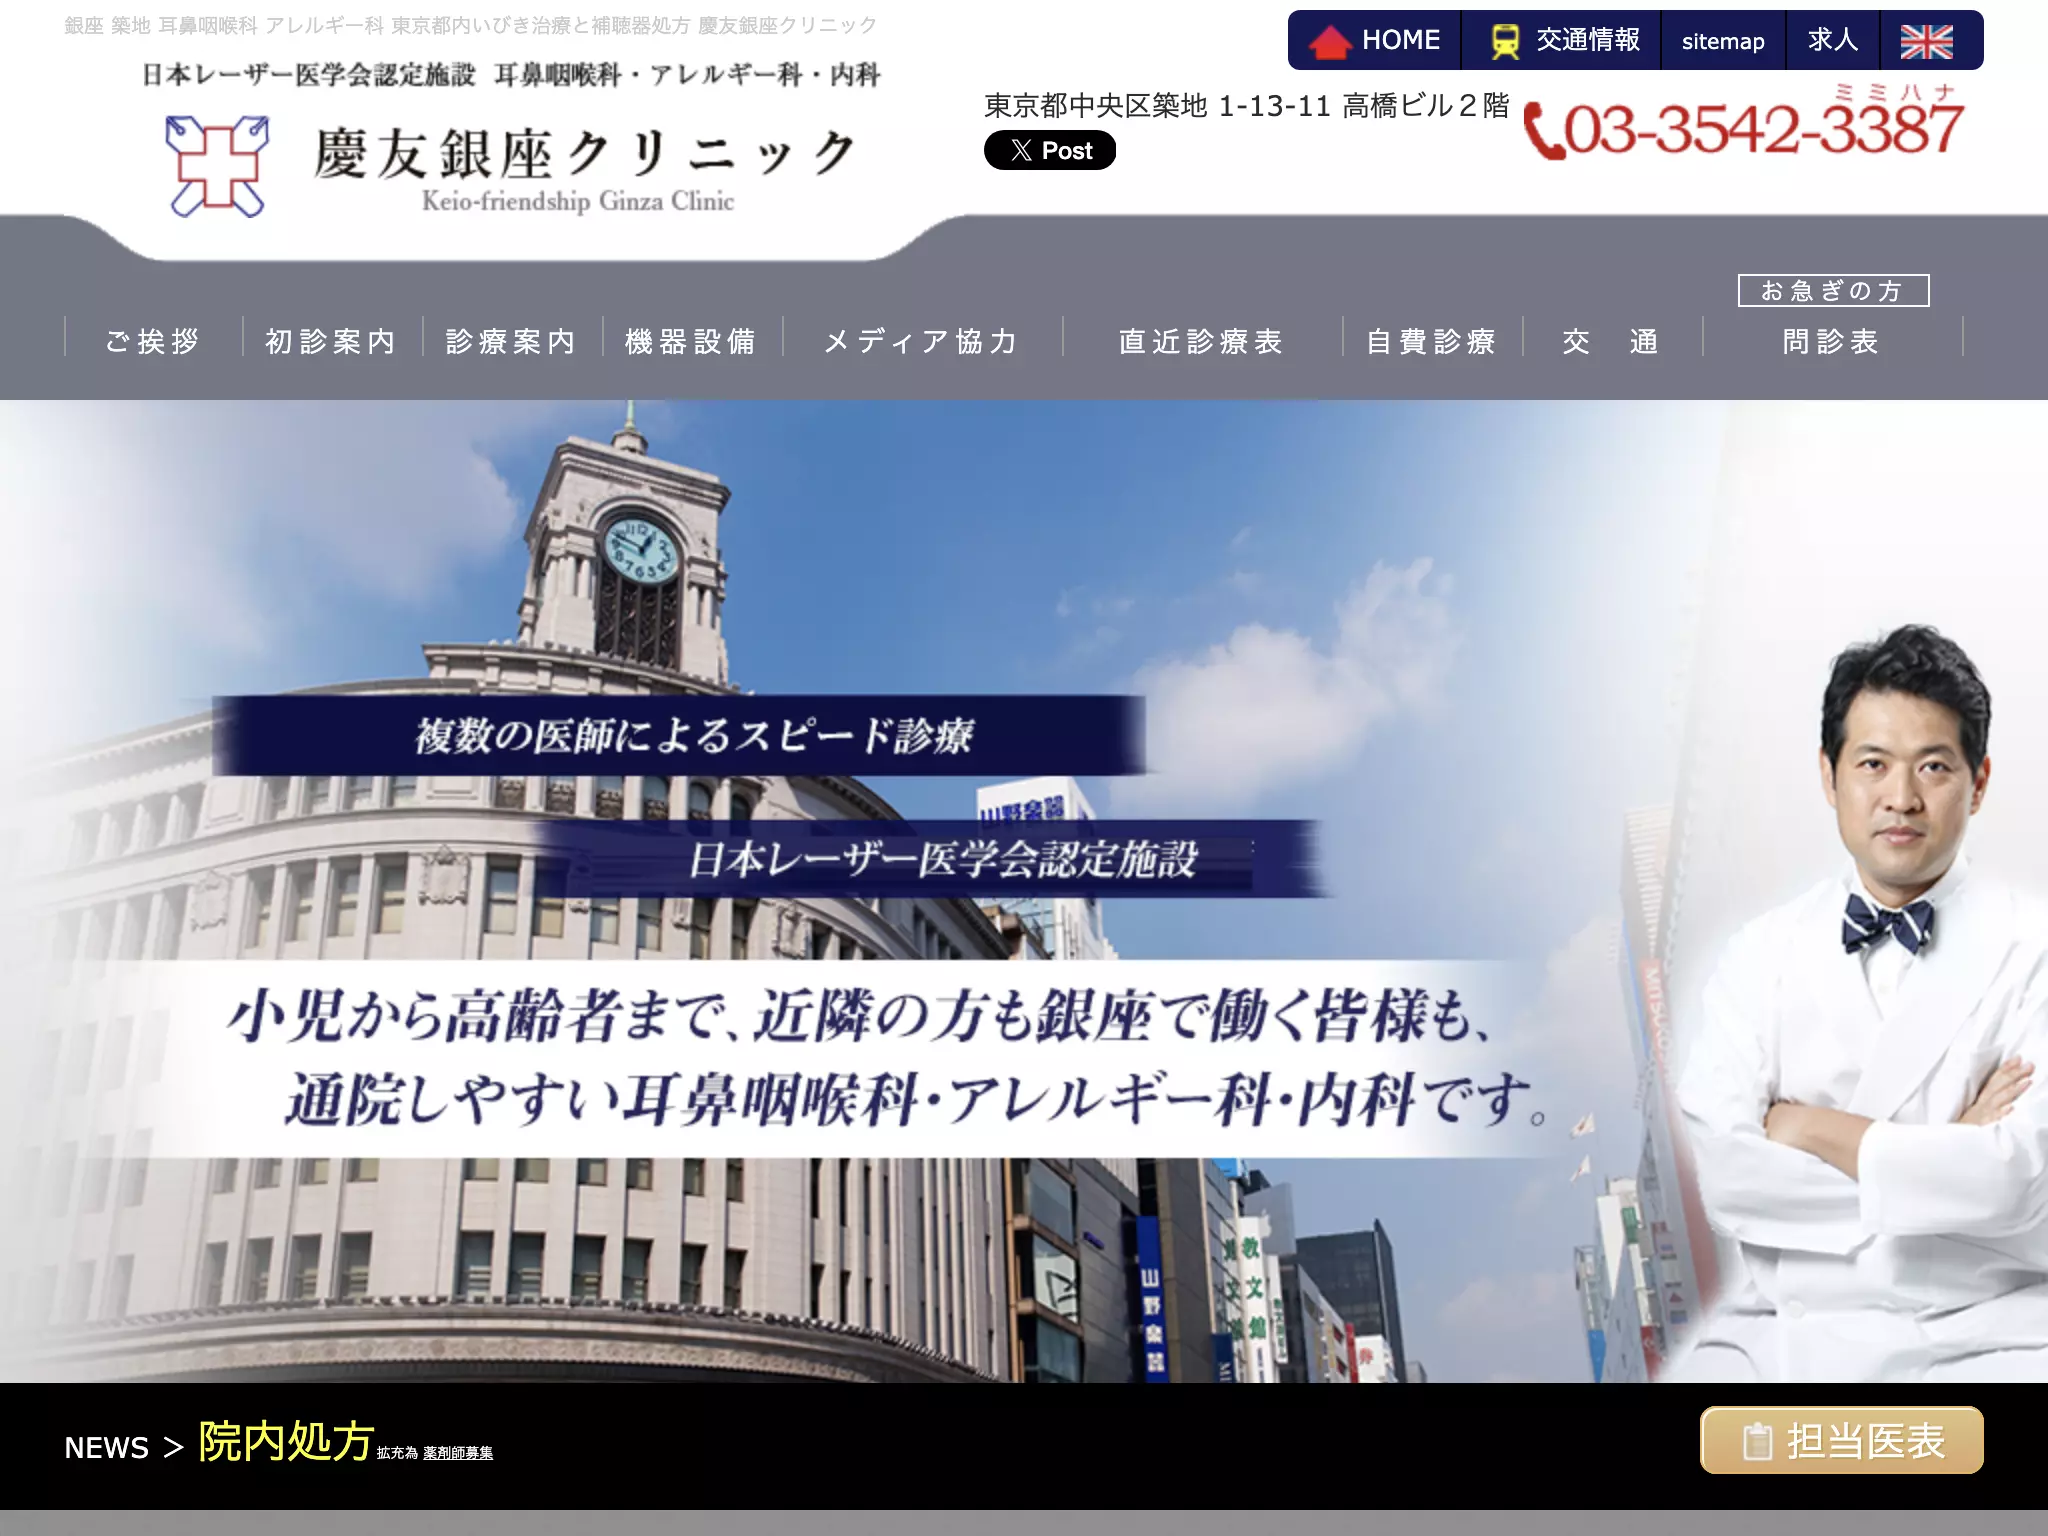Follow the 薬剤師募集 news link

[458, 1453]
